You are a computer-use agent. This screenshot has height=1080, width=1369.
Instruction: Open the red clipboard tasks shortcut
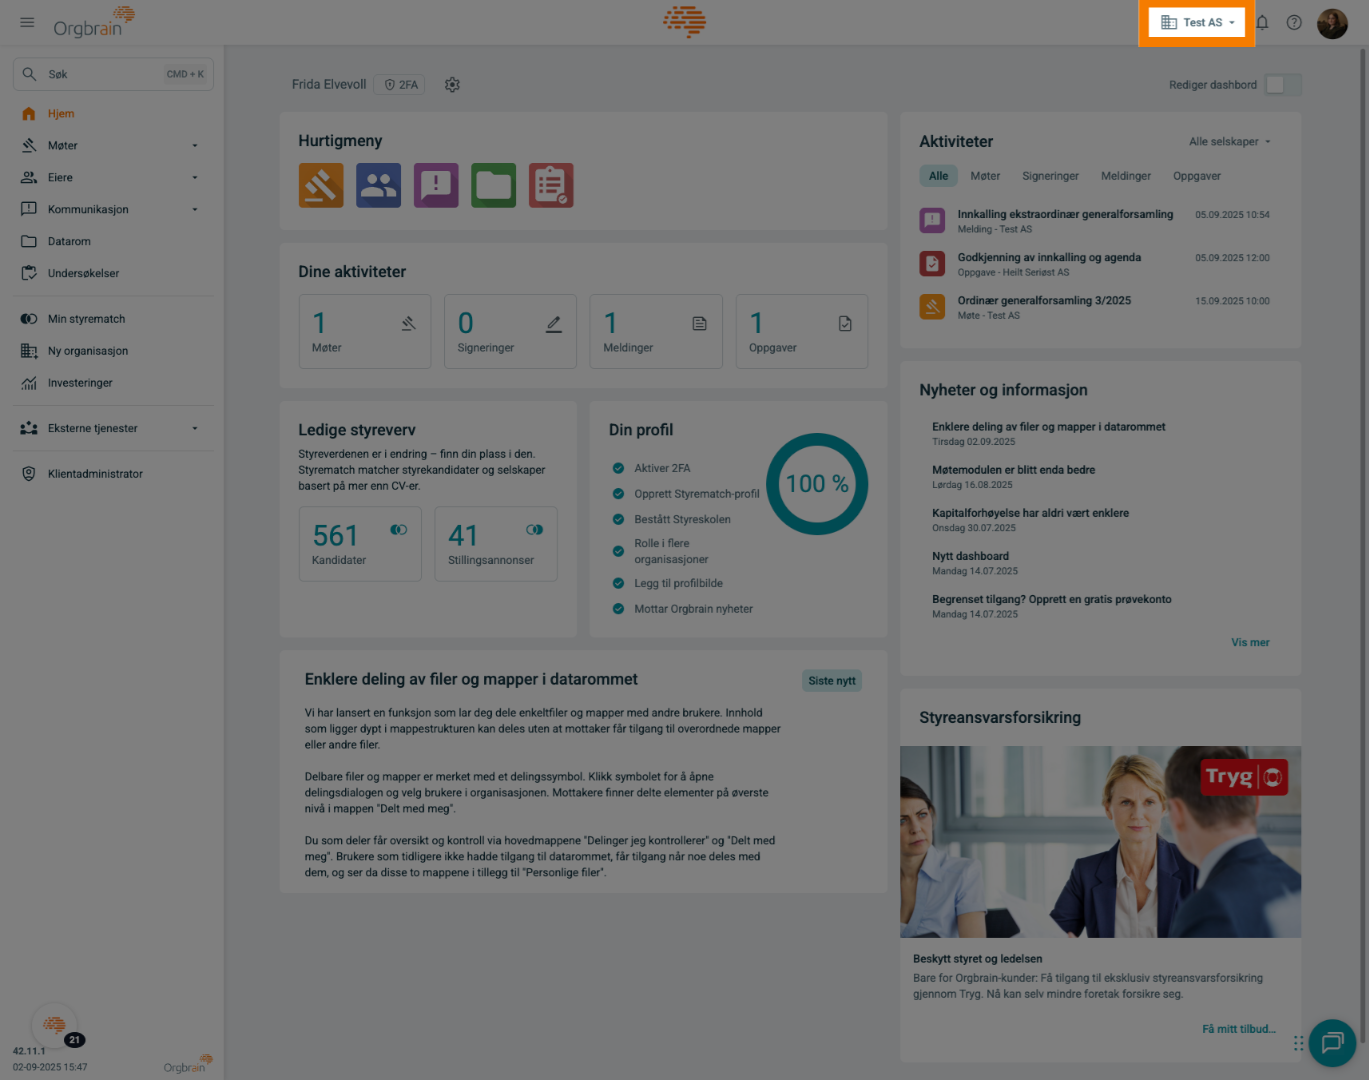tap(551, 185)
